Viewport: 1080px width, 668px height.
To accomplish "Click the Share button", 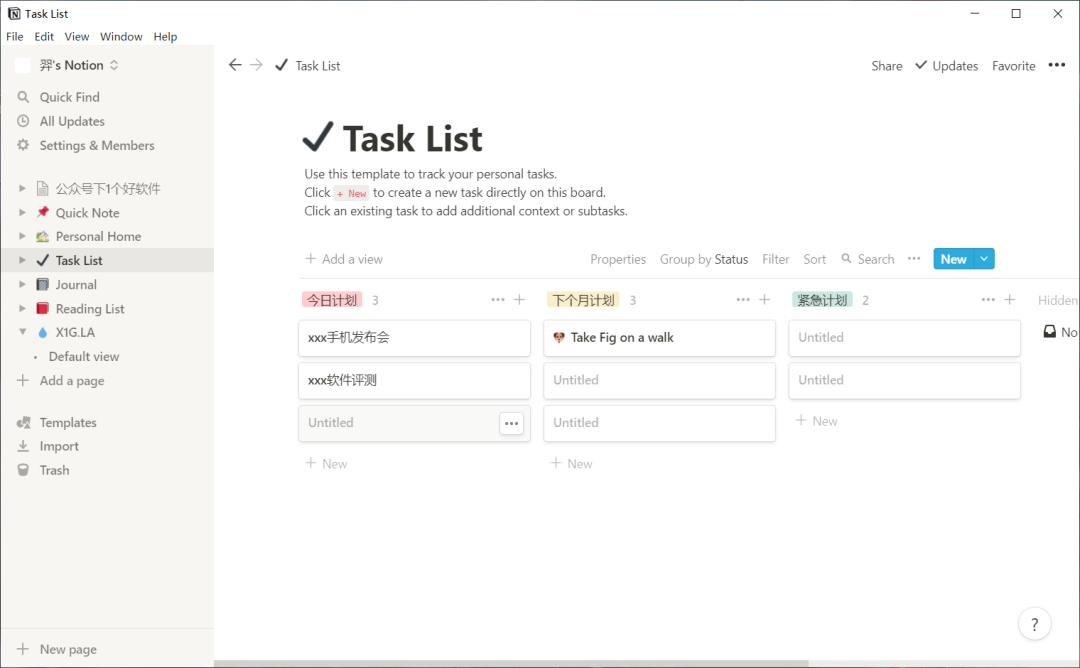I will tap(886, 66).
